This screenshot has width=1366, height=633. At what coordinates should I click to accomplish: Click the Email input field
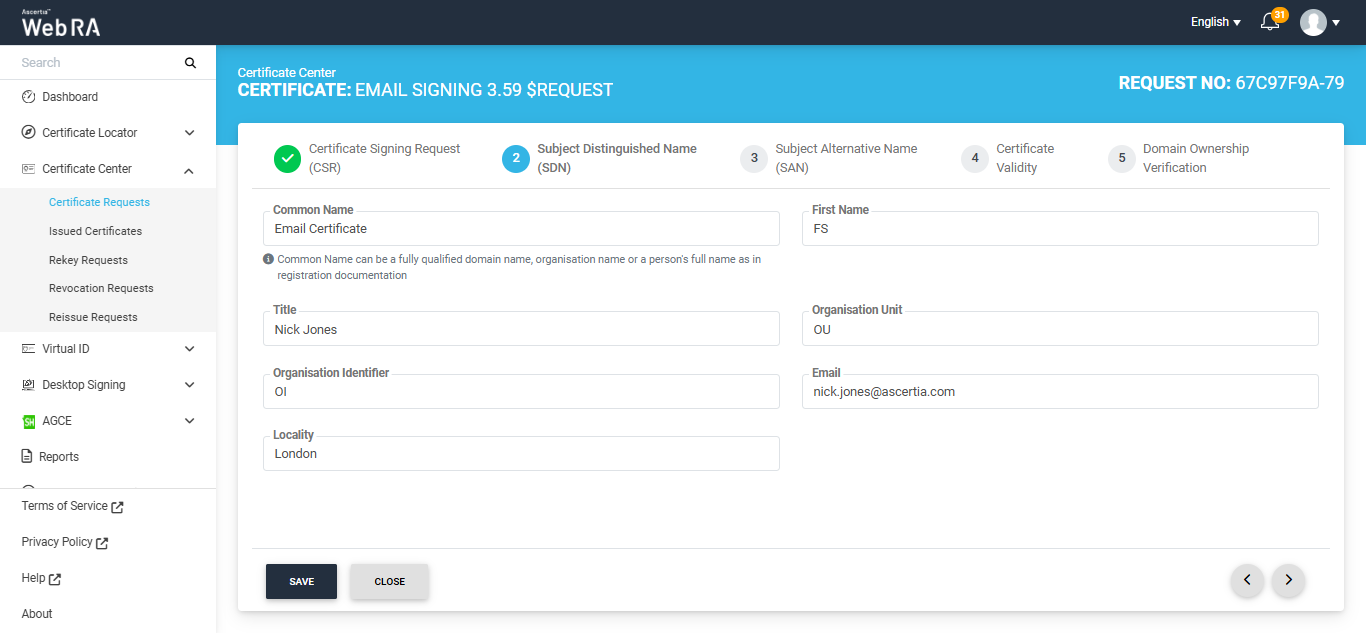click(1060, 391)
